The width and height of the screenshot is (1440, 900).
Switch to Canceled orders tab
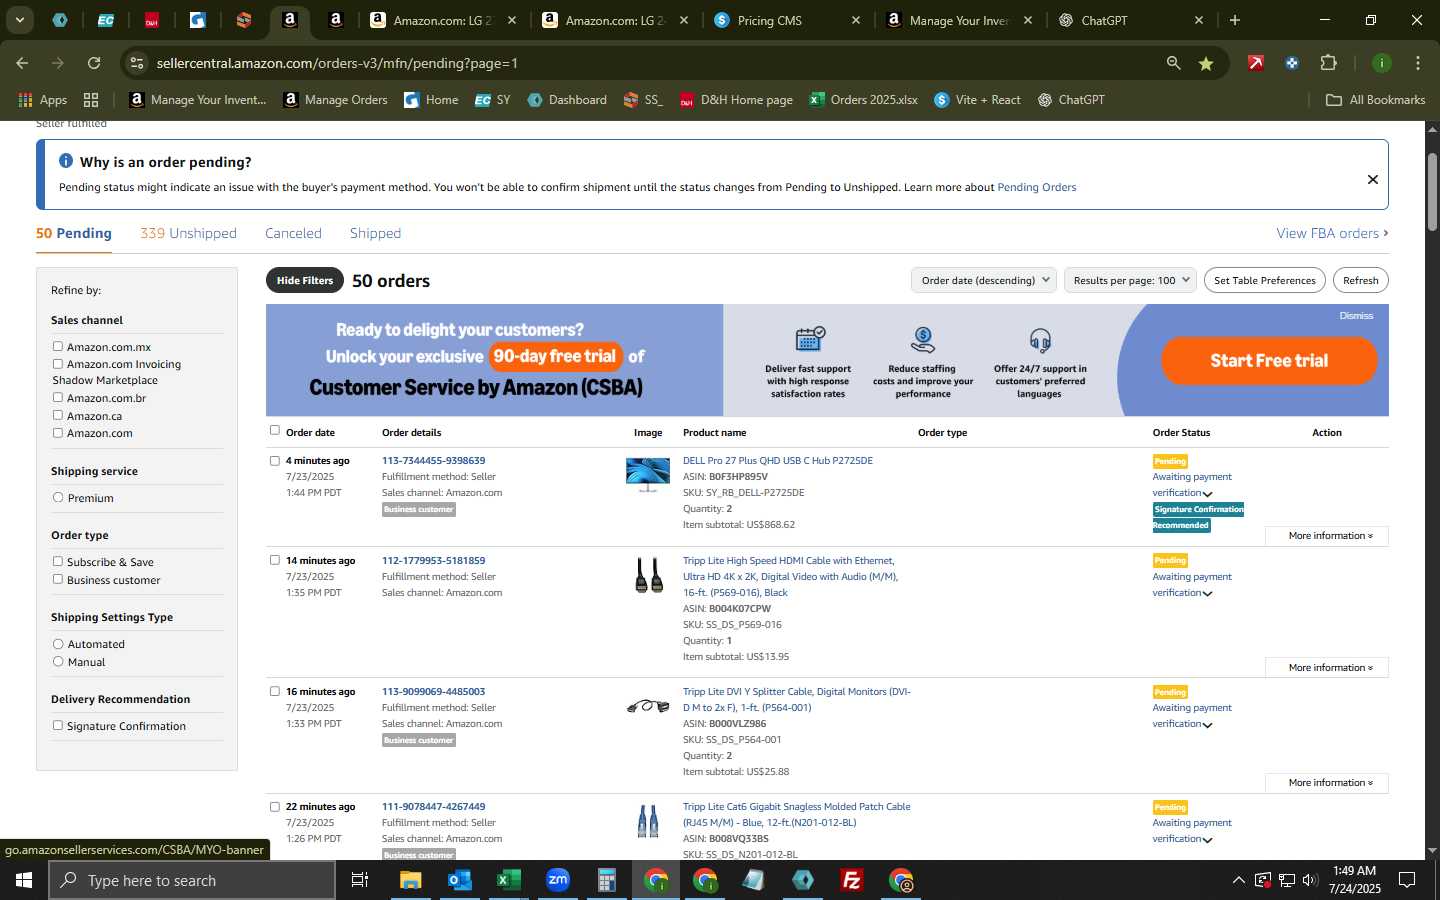coord(293,233)
